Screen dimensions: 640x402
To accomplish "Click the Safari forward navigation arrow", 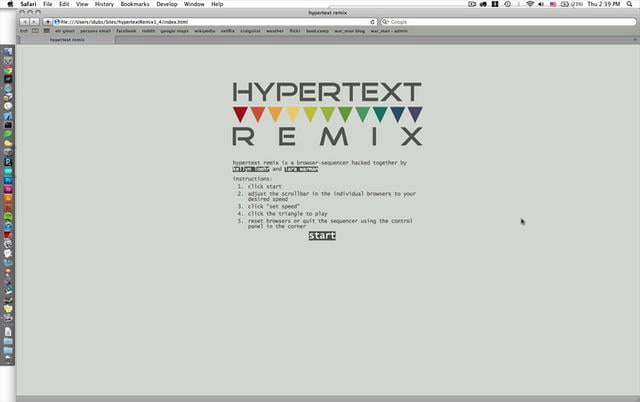I will click(x=33, y=21).
